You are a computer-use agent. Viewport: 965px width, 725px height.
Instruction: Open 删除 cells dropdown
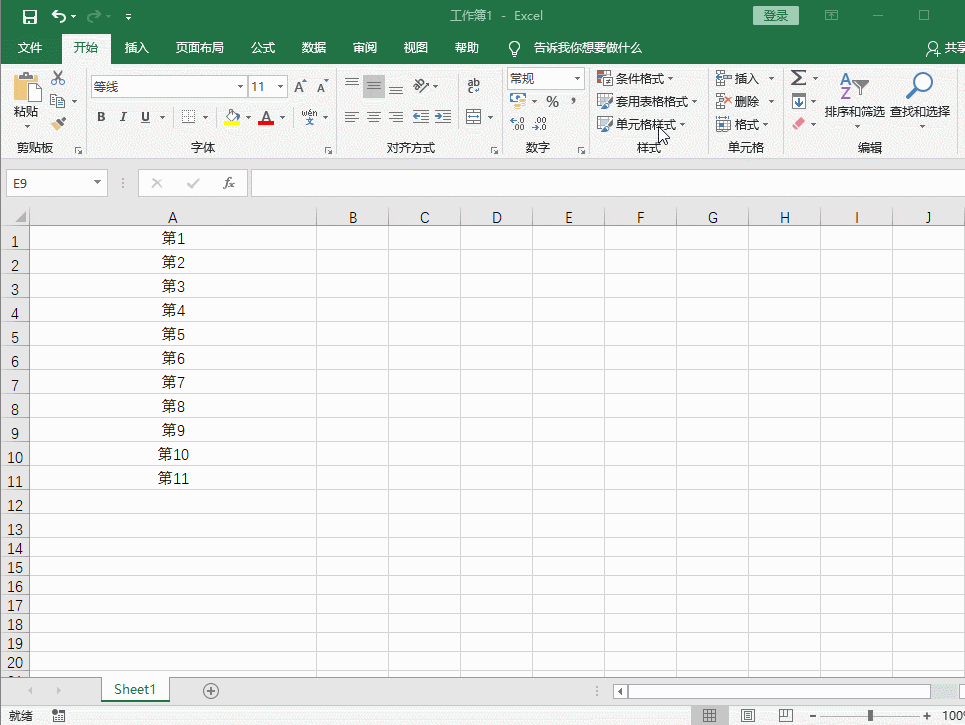(771, 101)
